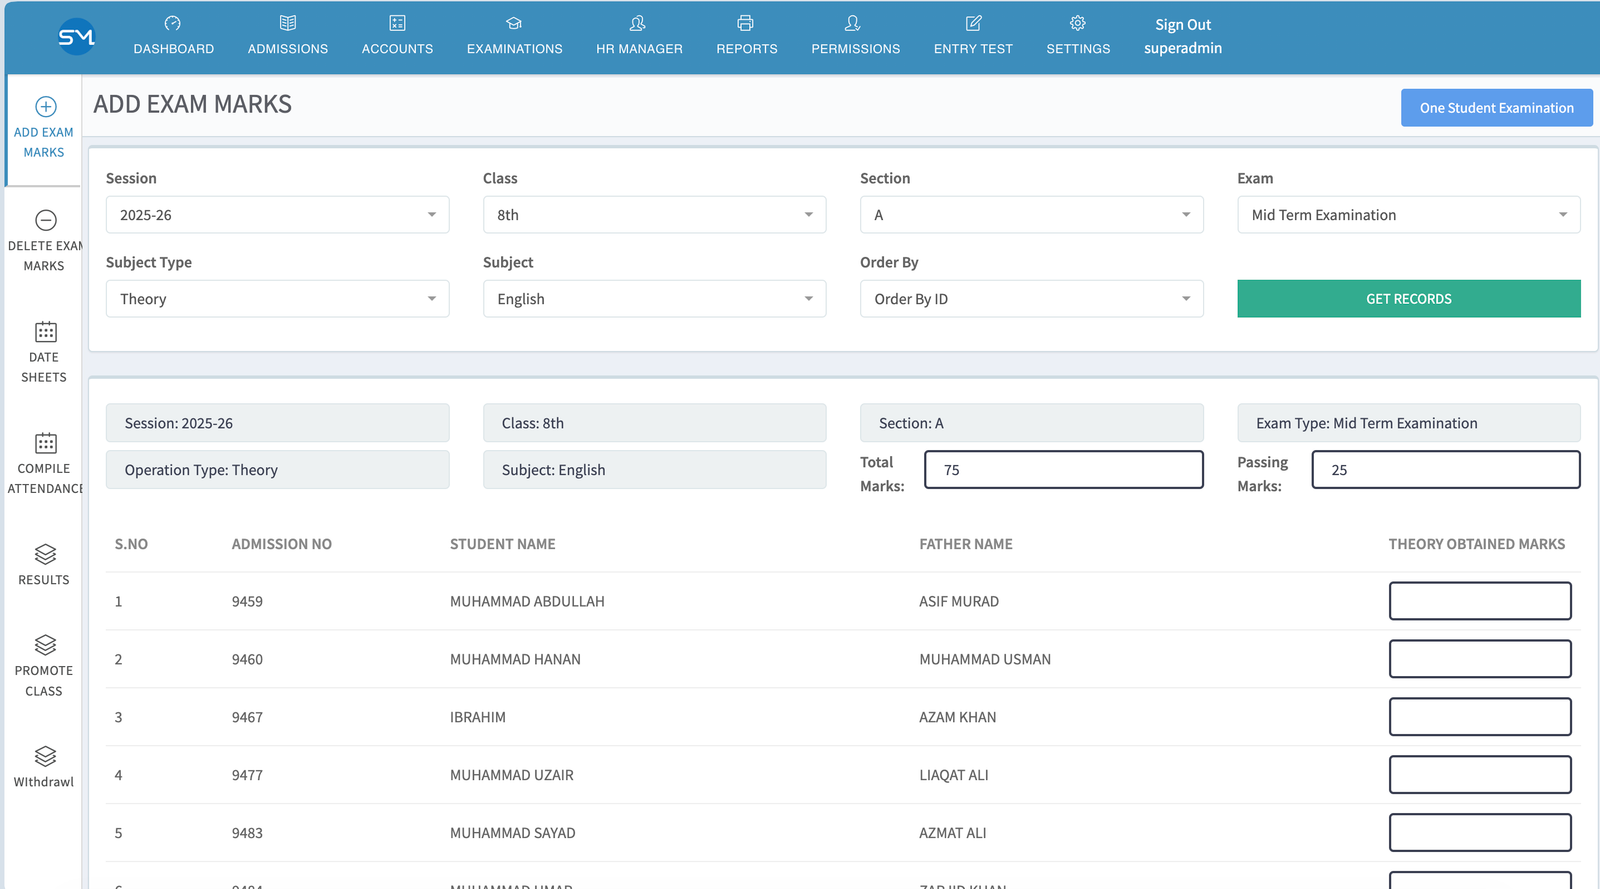Click marks field for Muhammad Uzair
This screenshot has width=1600, height=889.
point(1480,775)
